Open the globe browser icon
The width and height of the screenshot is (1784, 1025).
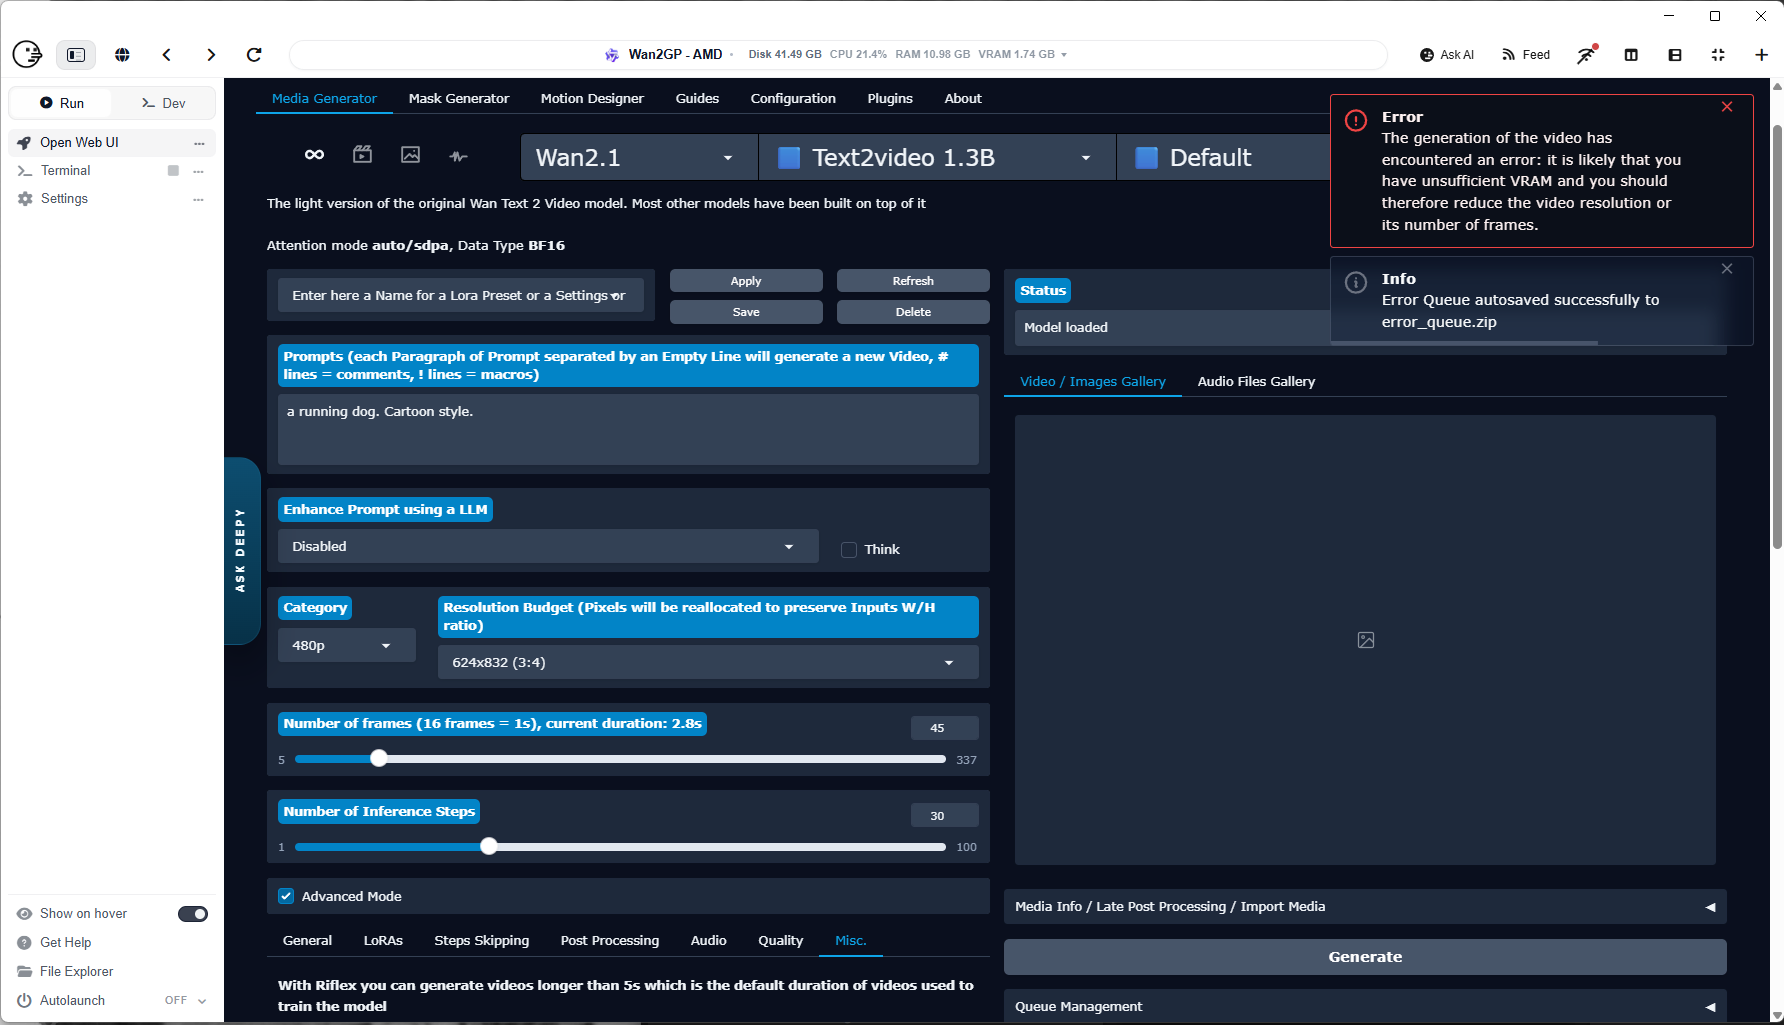(122, 55)
